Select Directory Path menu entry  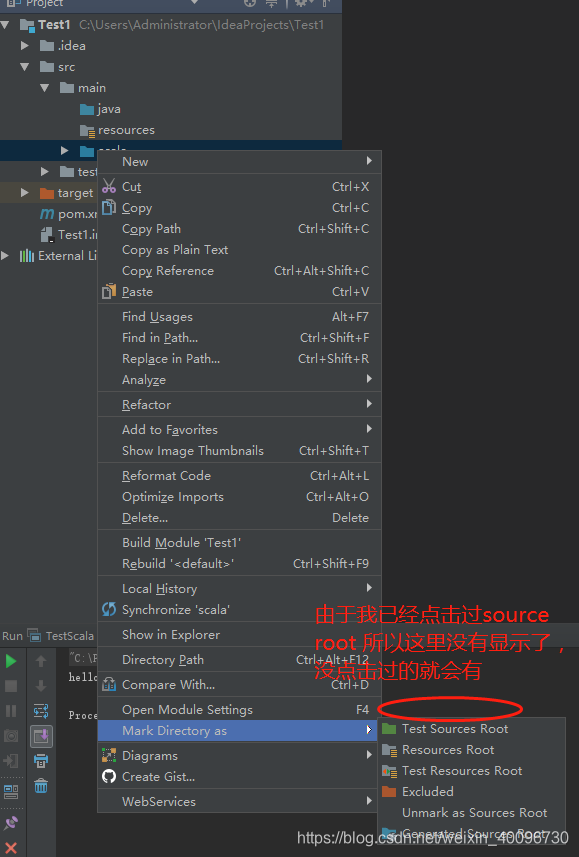coord(239,660)
